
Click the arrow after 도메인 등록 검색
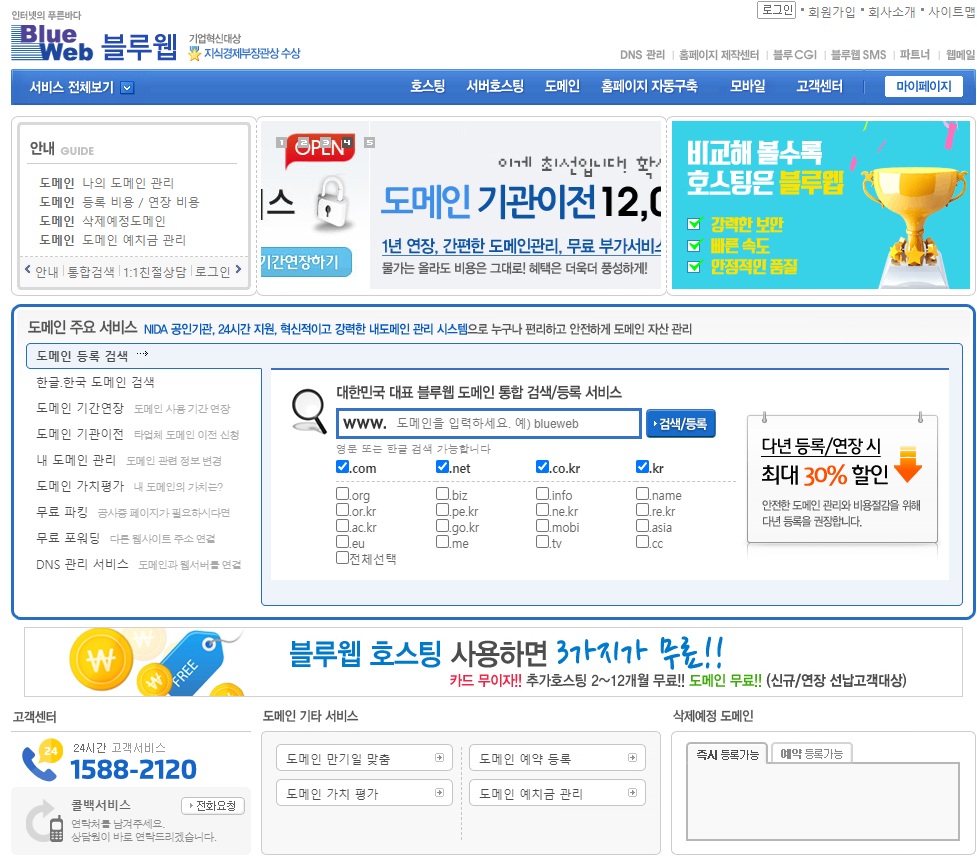pyautogui.click(x=143, y=354)
